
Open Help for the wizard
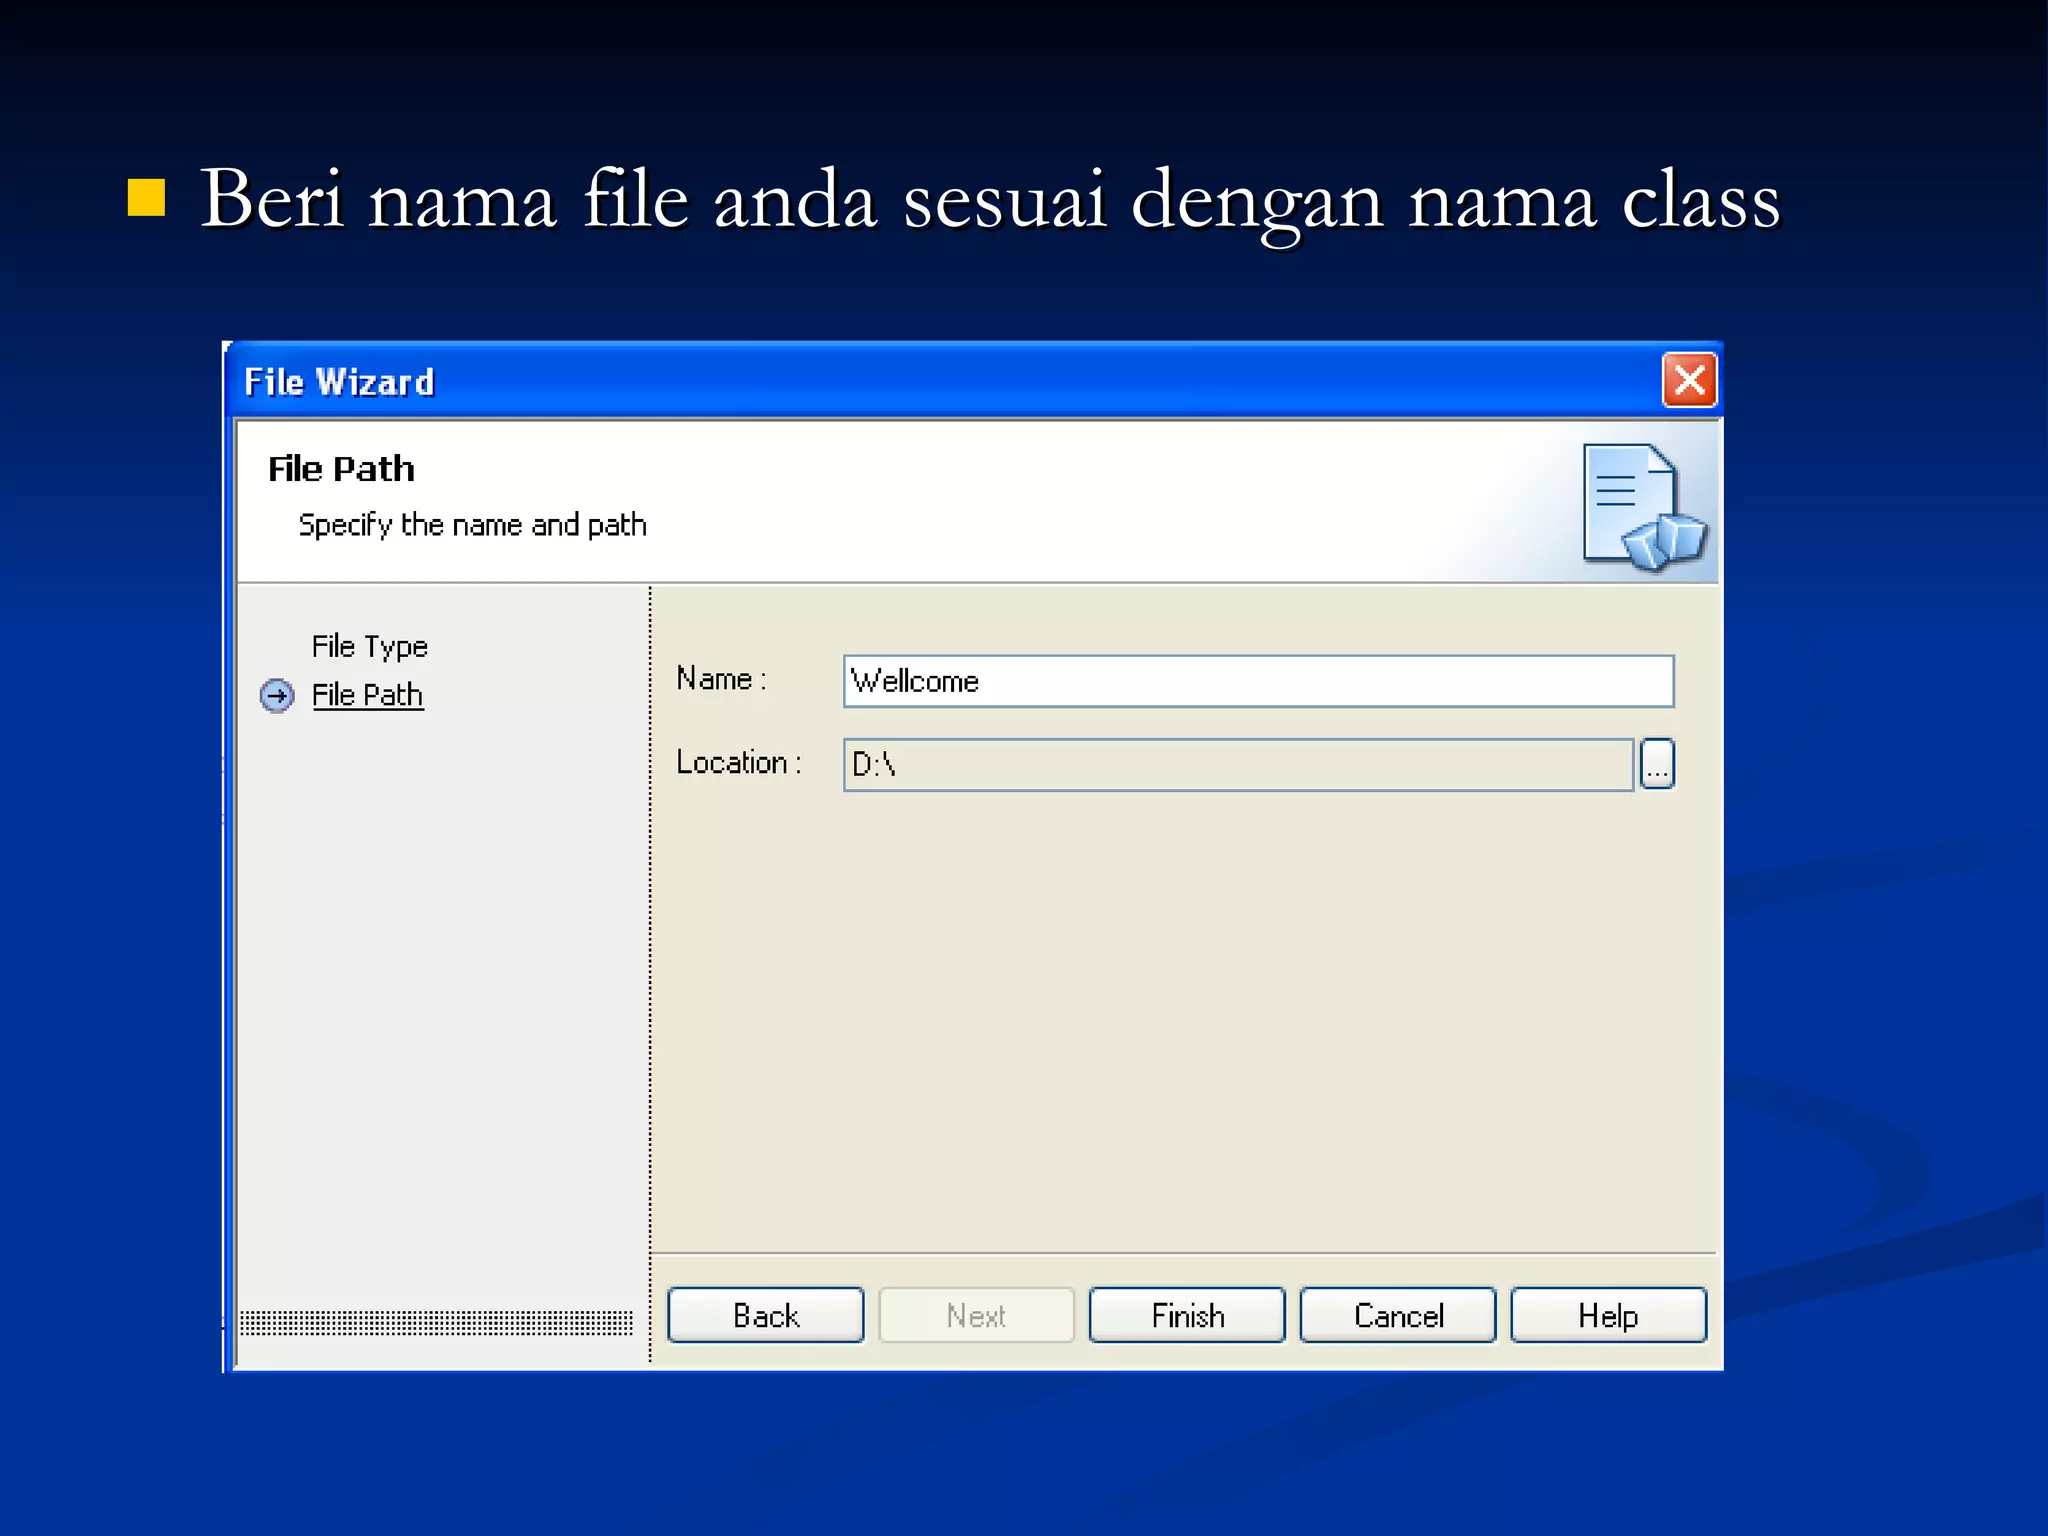point(1608,1315)
